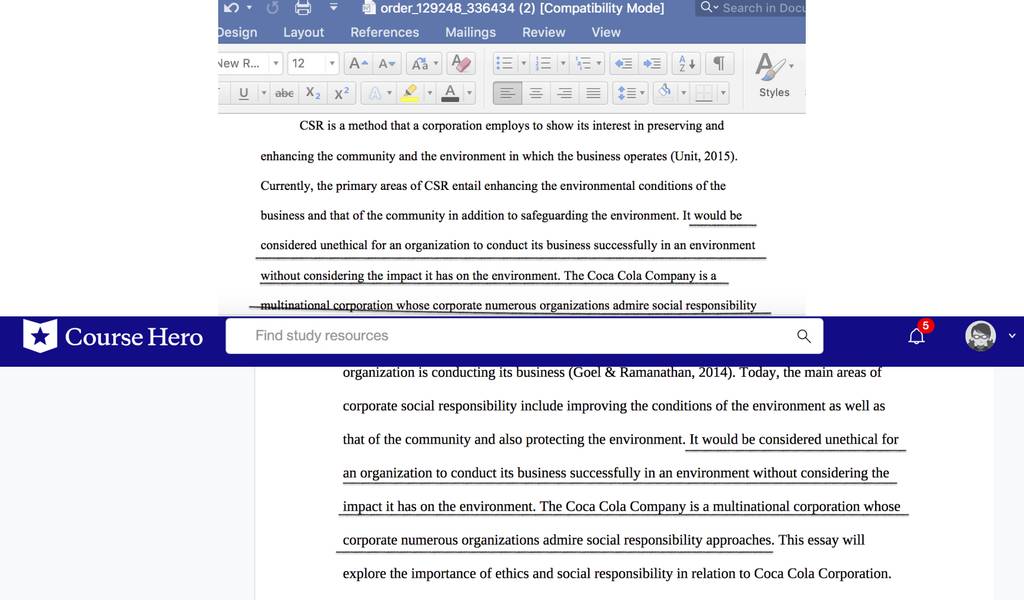Open the Styles pane
This screenshot has width=1024, height=600.
[774, 75]
